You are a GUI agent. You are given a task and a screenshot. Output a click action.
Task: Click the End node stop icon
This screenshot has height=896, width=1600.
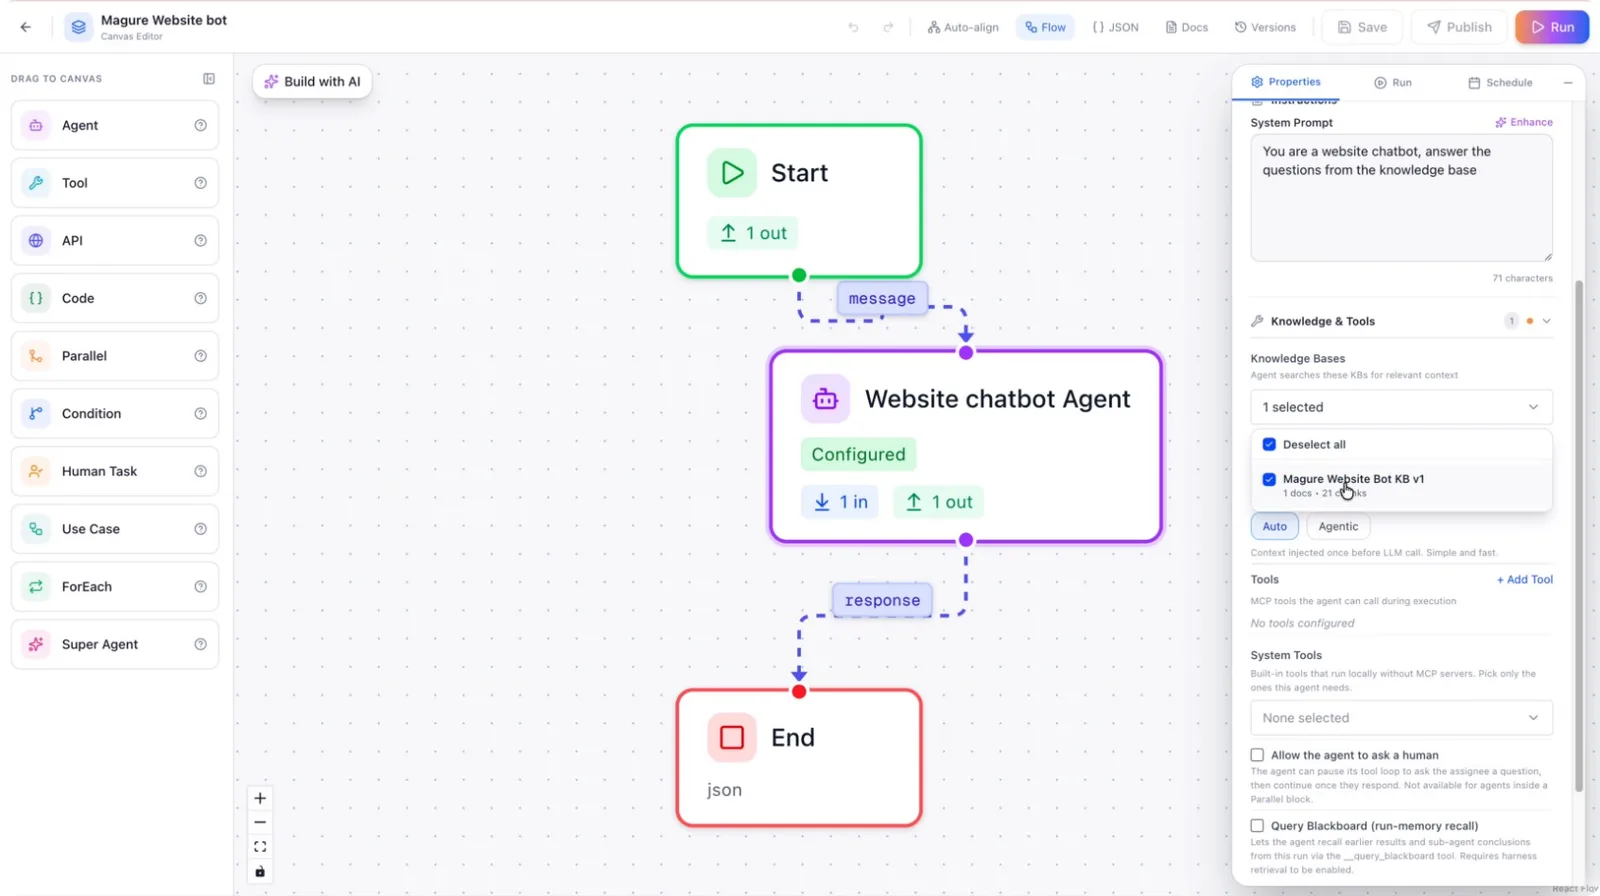tap(732, 738)
